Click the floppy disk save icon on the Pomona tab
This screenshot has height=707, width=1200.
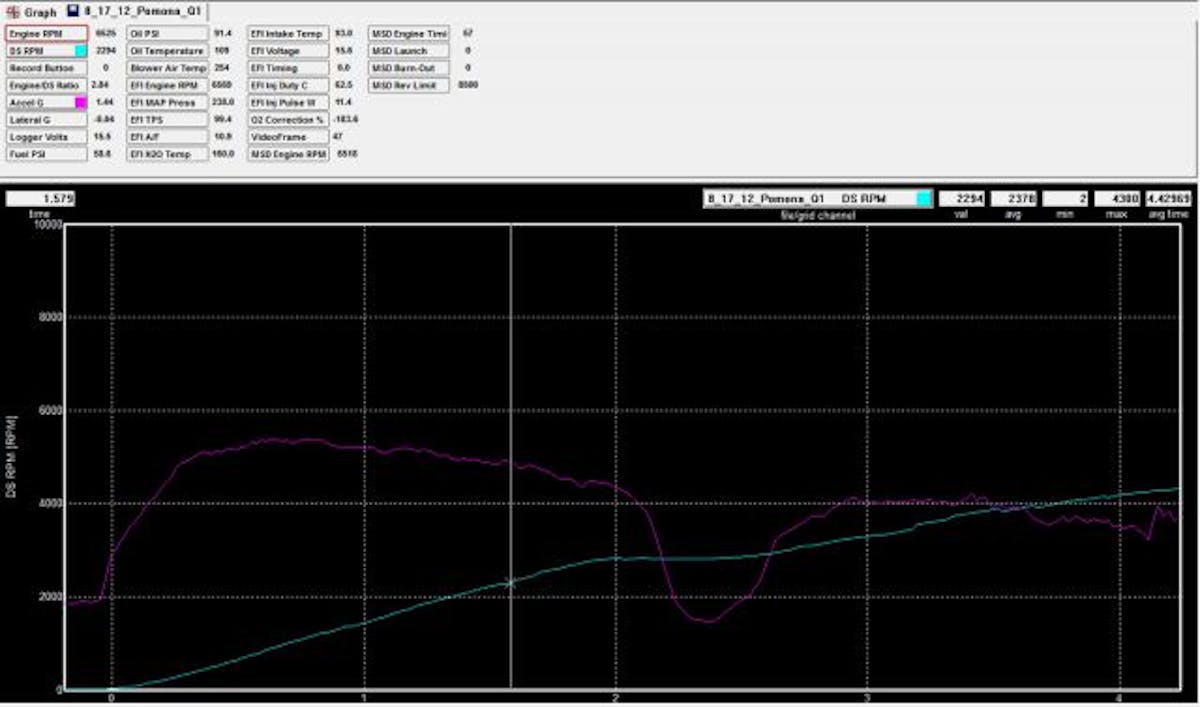[x=71, y=12]
